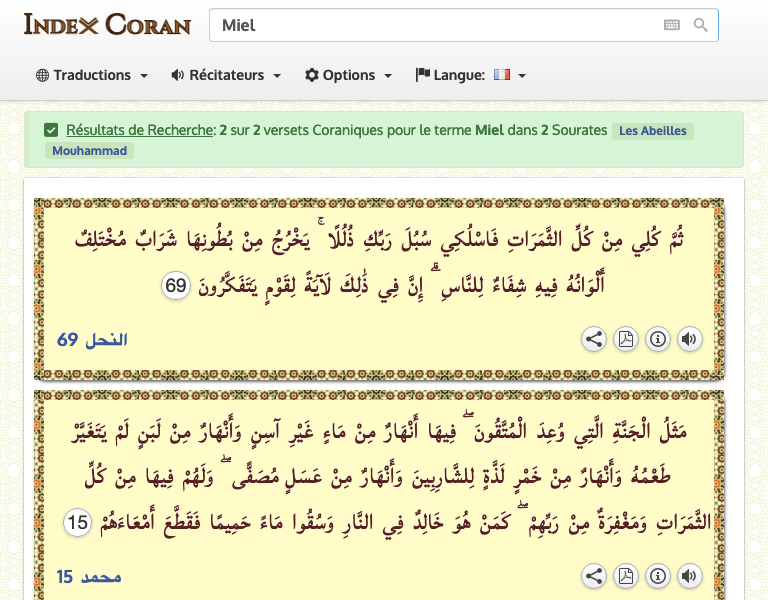Open the النحل 69 verse link
Screen dimensions: 768x600
coord(92,339)
